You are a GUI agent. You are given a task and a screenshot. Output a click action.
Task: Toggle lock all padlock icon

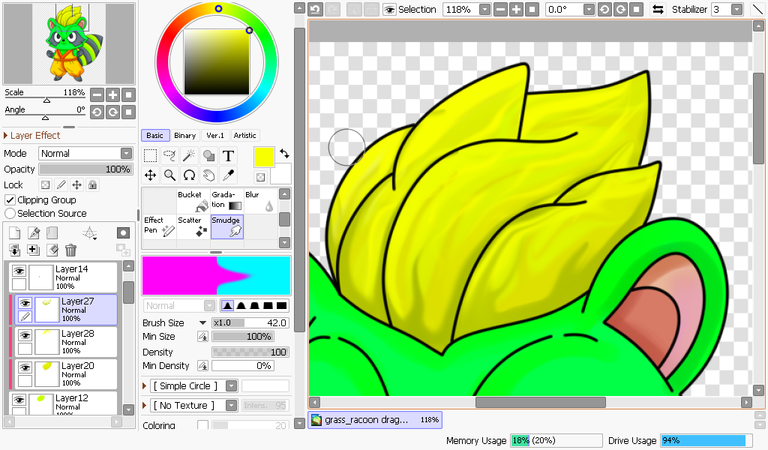click(x=93, y=185)
